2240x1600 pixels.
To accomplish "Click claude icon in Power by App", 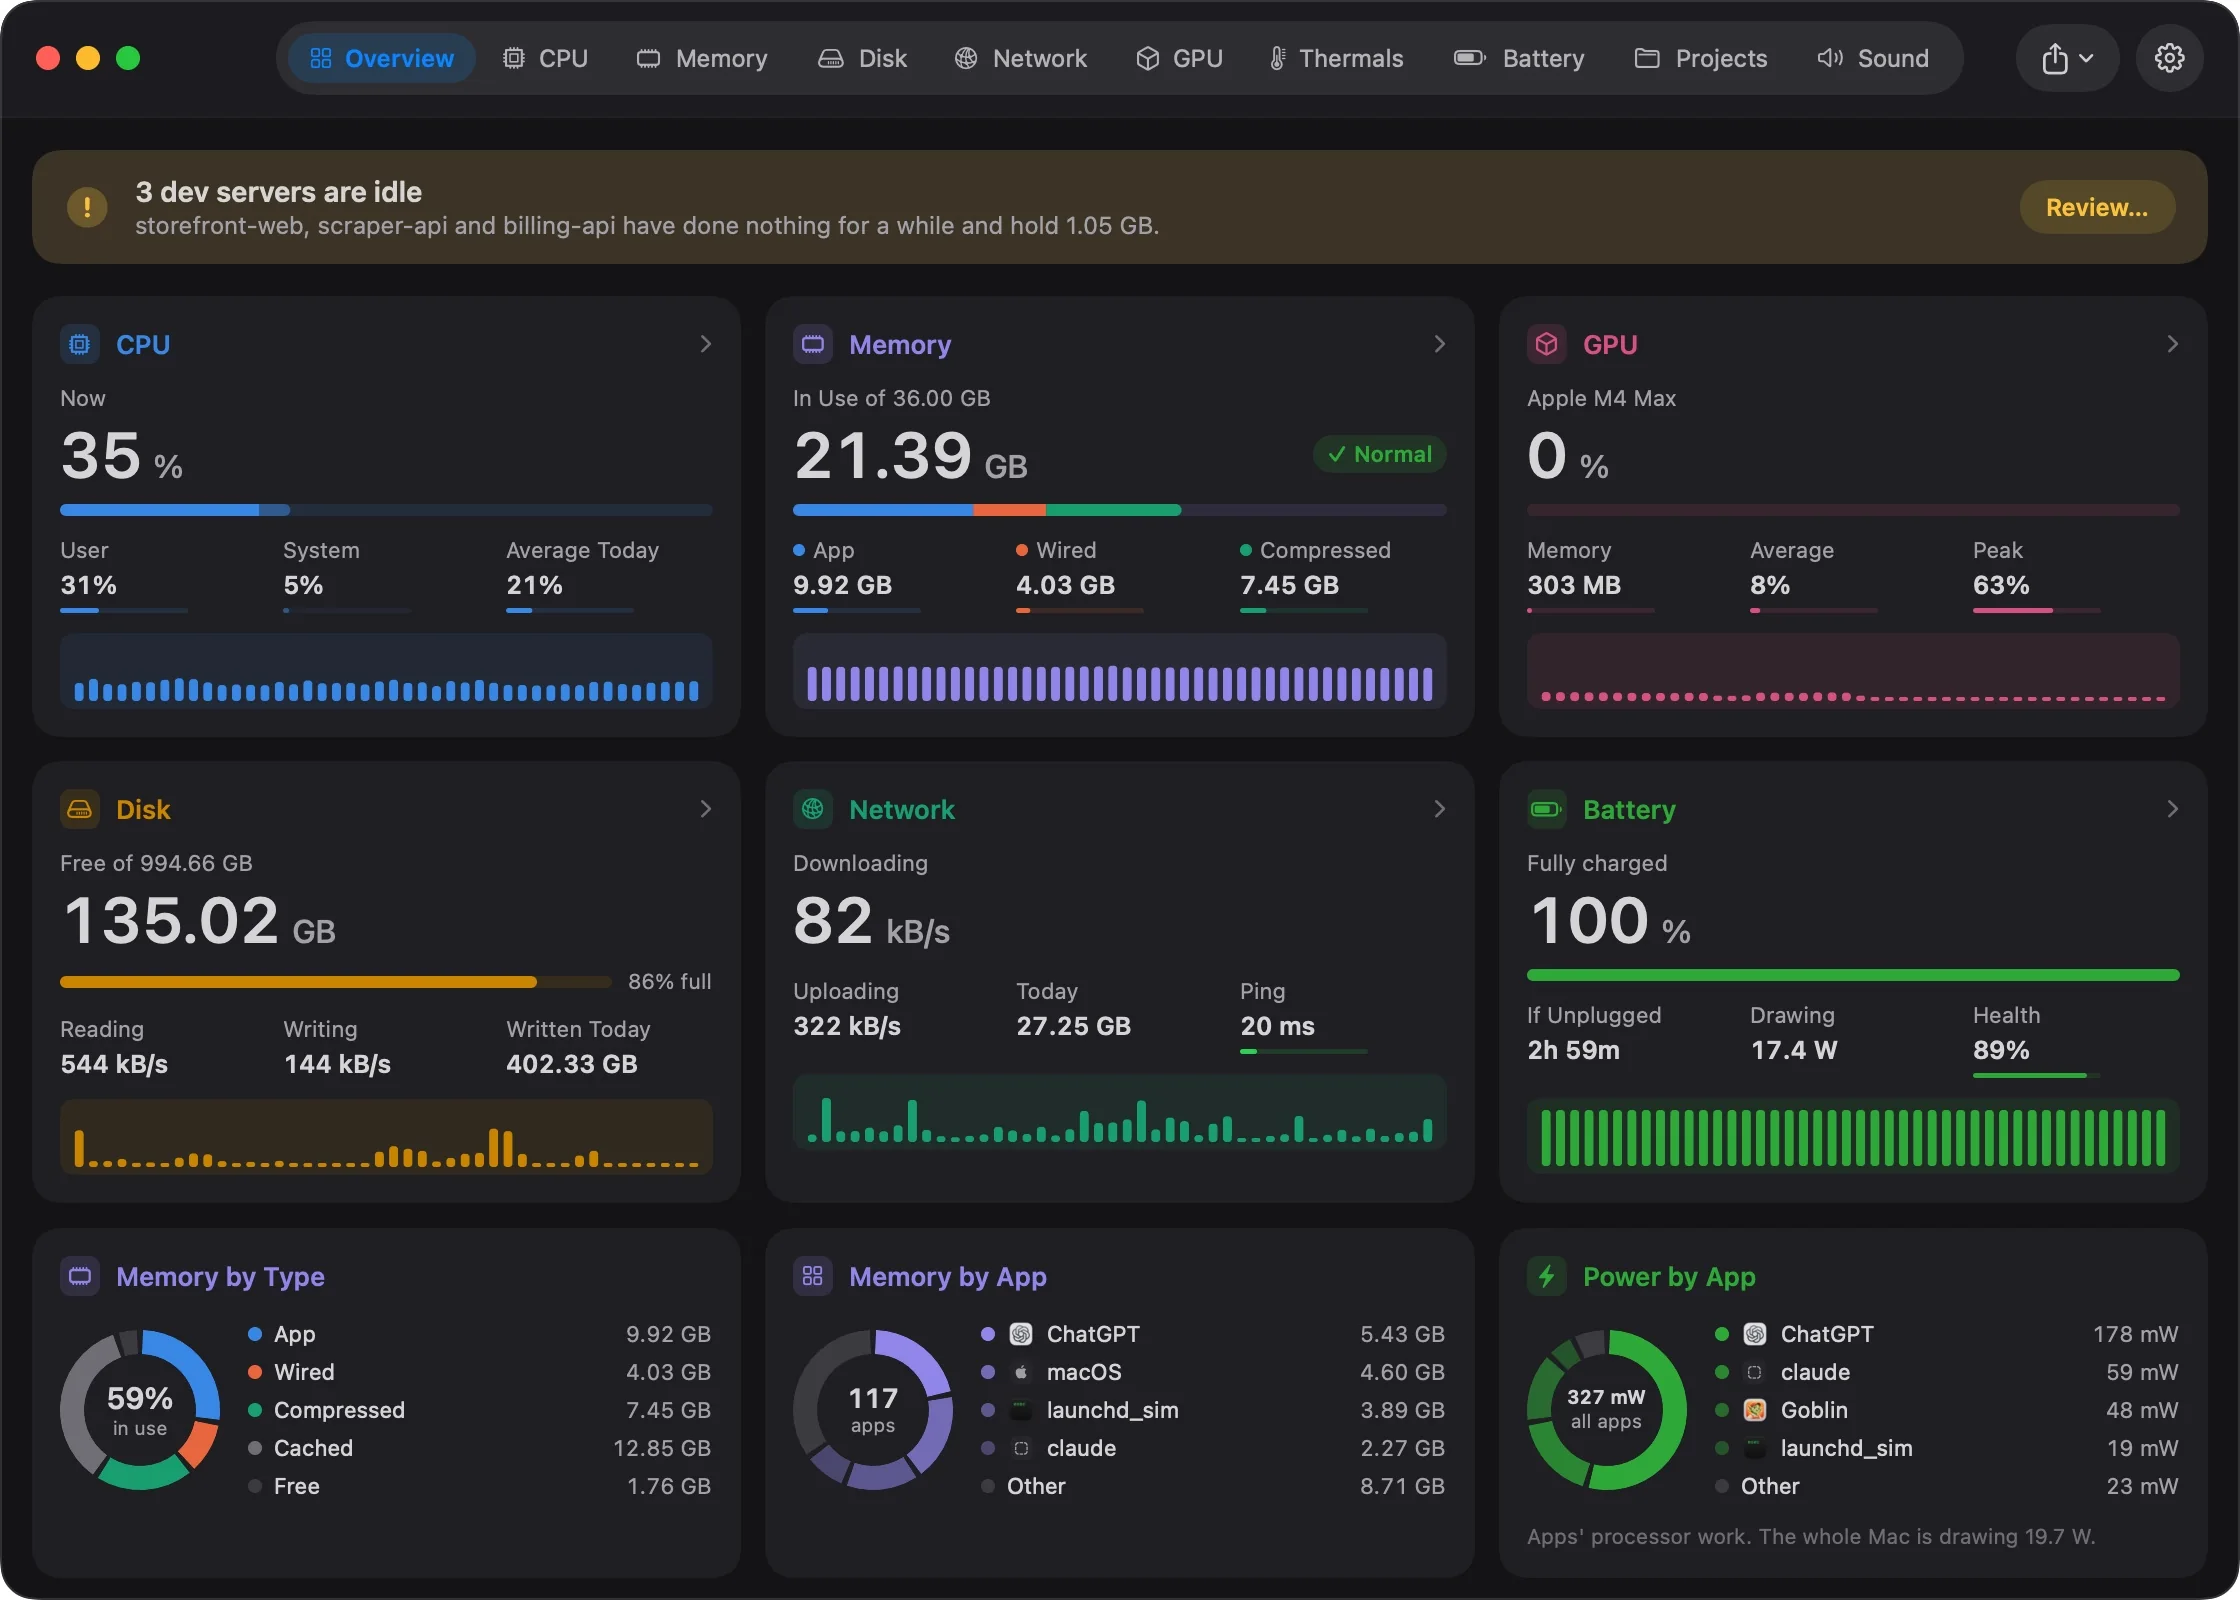I will pos(1755,1372).
